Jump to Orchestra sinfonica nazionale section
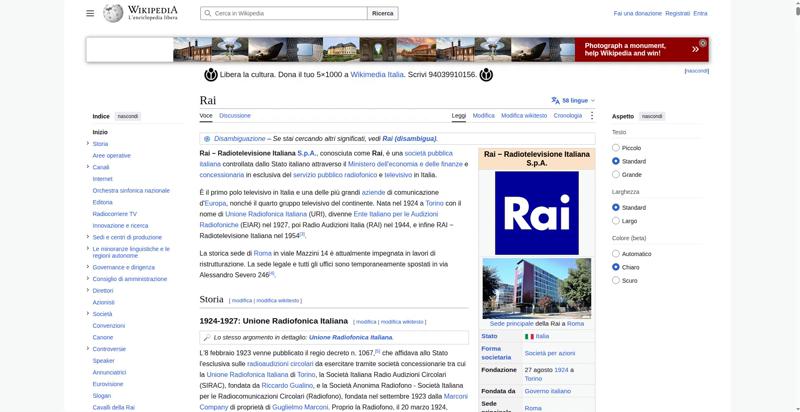Image resolution: width=800 pixels, height=412 pixels. click(x=131, y=191)
